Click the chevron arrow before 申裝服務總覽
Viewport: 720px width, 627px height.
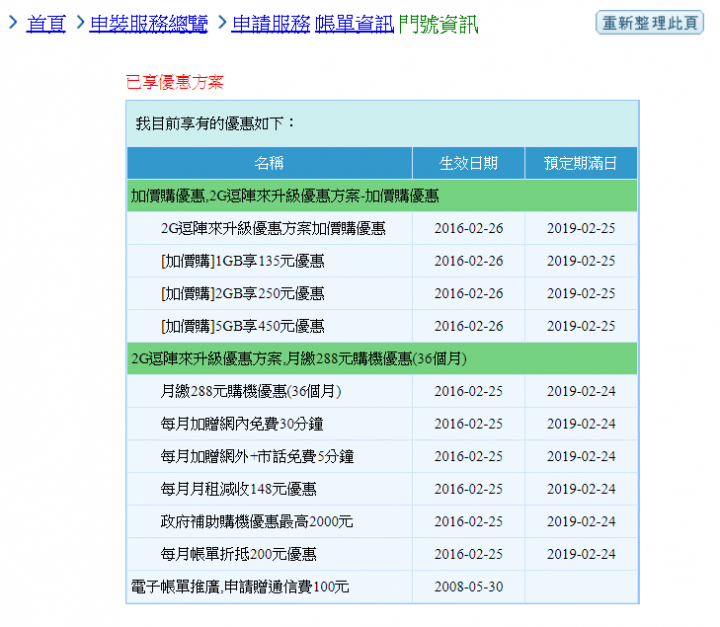coord(80,22)
